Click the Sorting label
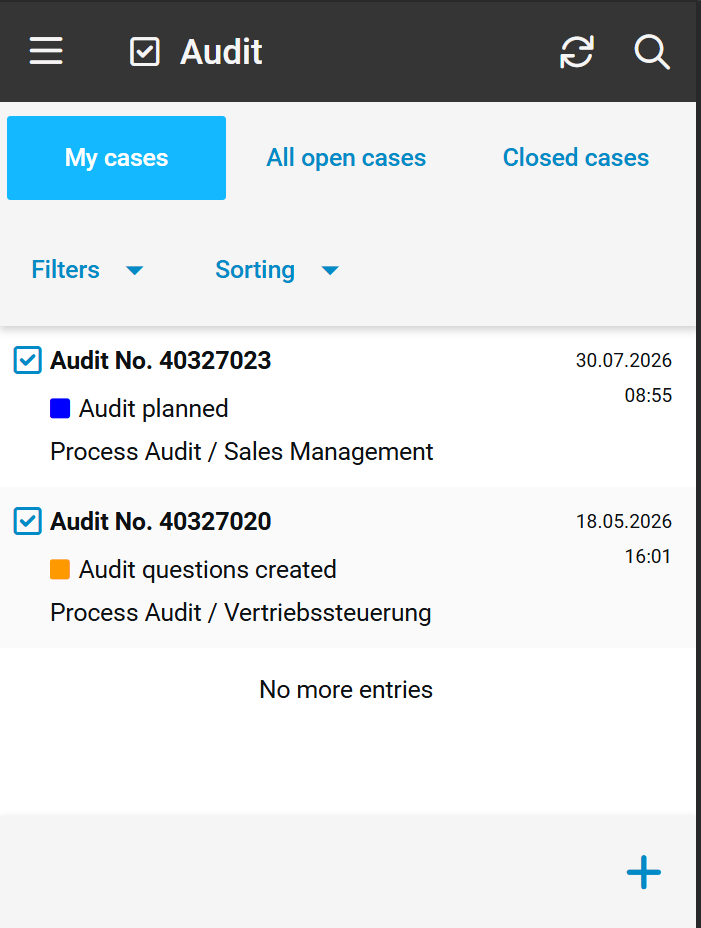The image size is (701, 928). [x=255, y=270]
